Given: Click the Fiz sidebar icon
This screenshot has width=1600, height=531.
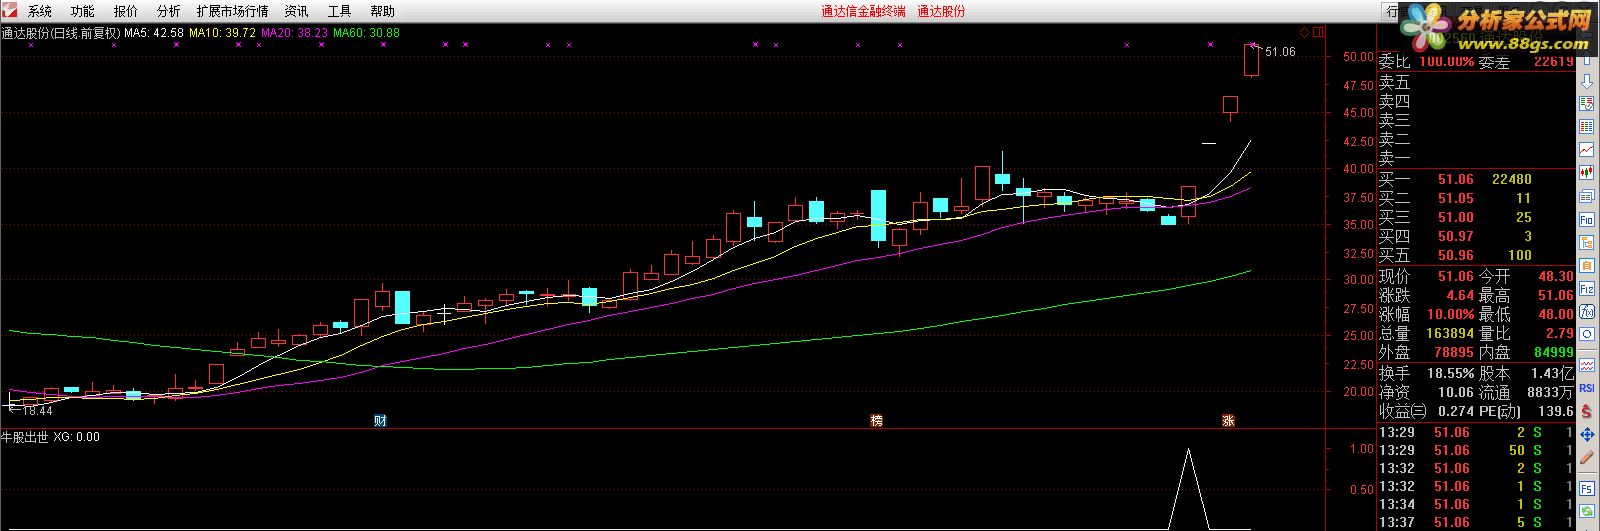Looking at the screenshot, I should 1587,288.
